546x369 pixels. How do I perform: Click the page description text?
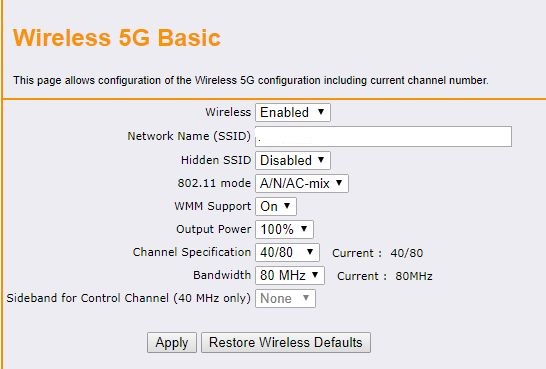click(x=251, y=80)
